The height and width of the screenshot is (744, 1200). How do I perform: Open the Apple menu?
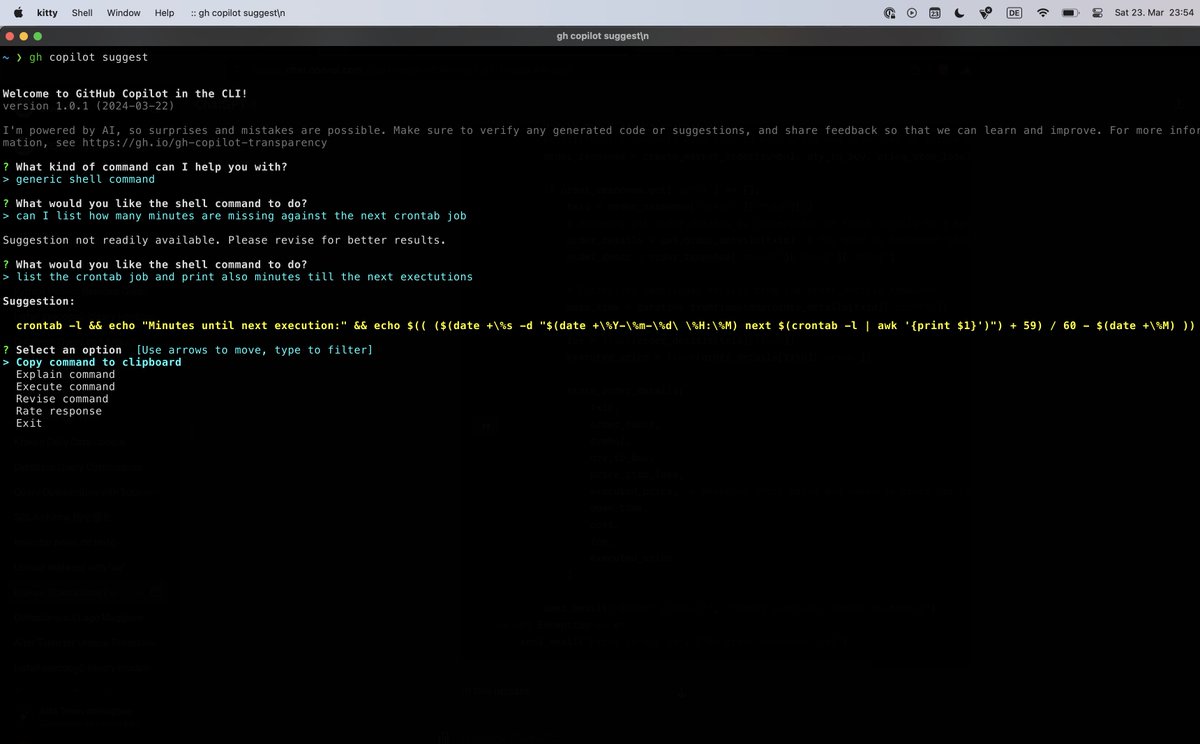tap(18, 12)
